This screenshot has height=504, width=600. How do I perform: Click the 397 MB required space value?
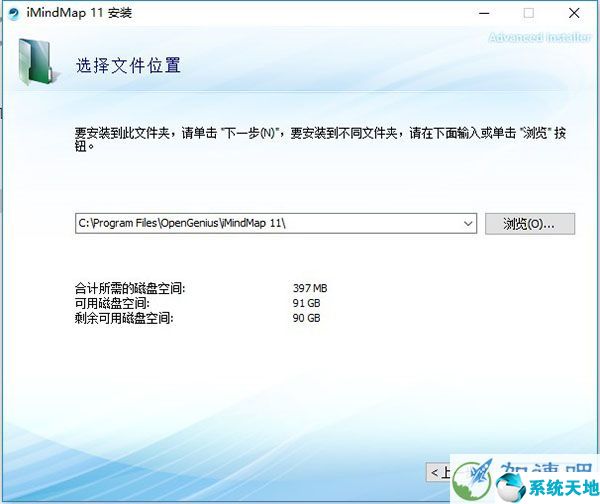tap(310, 288)
